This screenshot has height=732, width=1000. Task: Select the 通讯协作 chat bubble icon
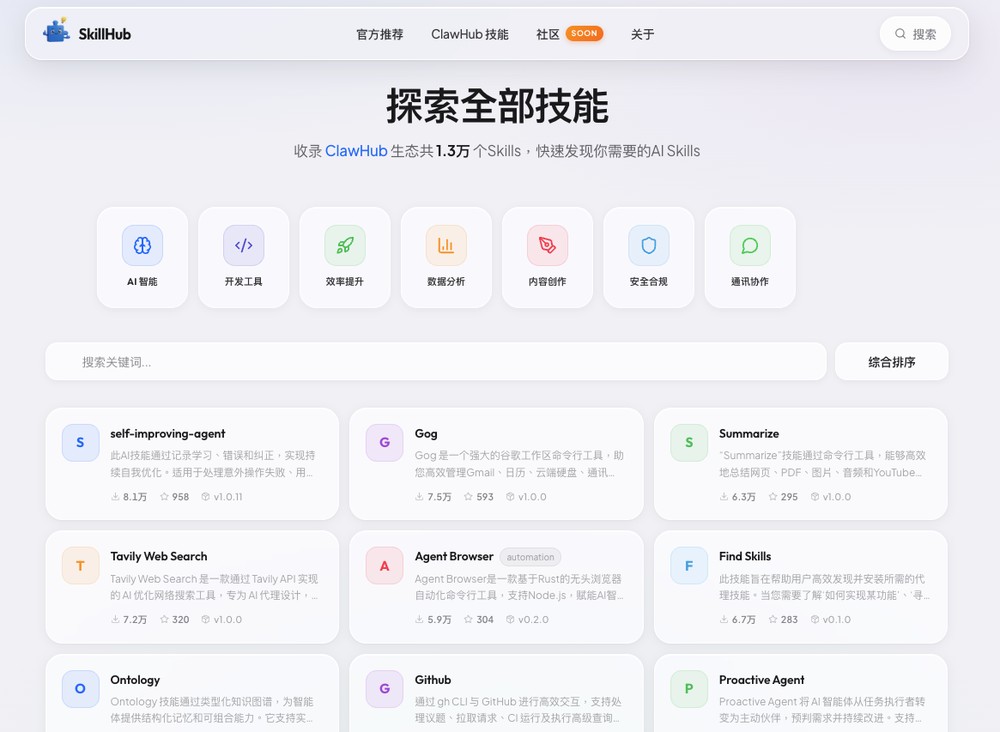[x=750, y=244]
